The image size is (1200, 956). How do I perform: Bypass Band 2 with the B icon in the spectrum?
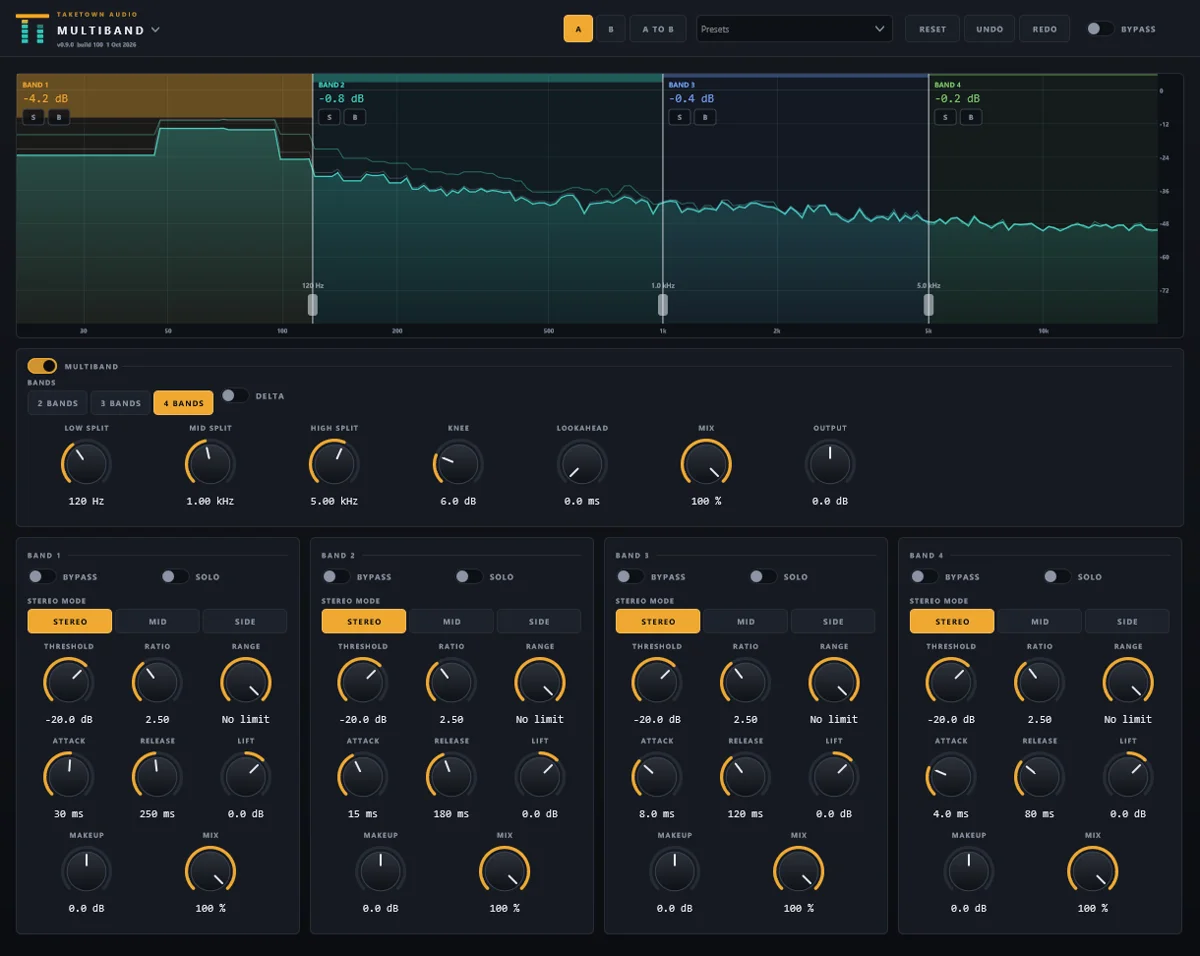[355, 117]
